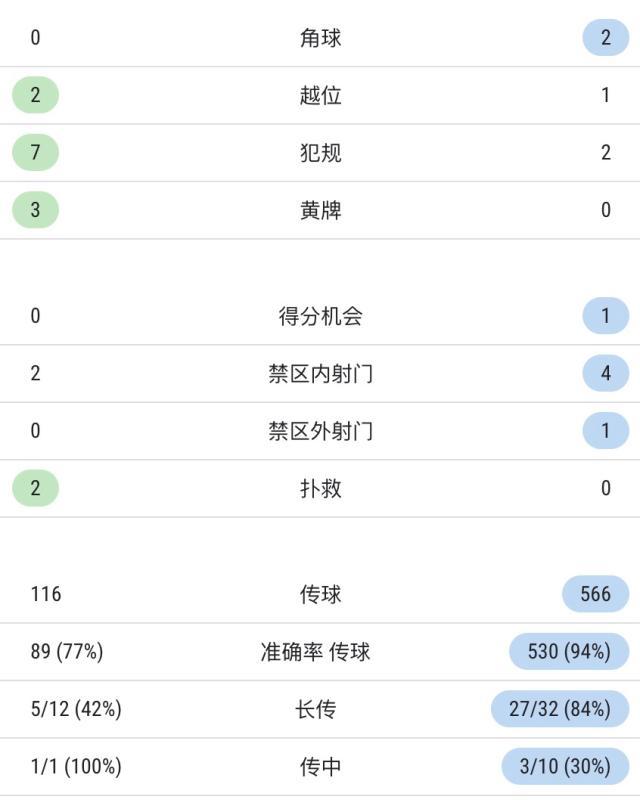Image resolution: width=640 pixels, height=809 pixels.
Task: Select the green 3 badge for 黄牌
Action: [35, 210]
